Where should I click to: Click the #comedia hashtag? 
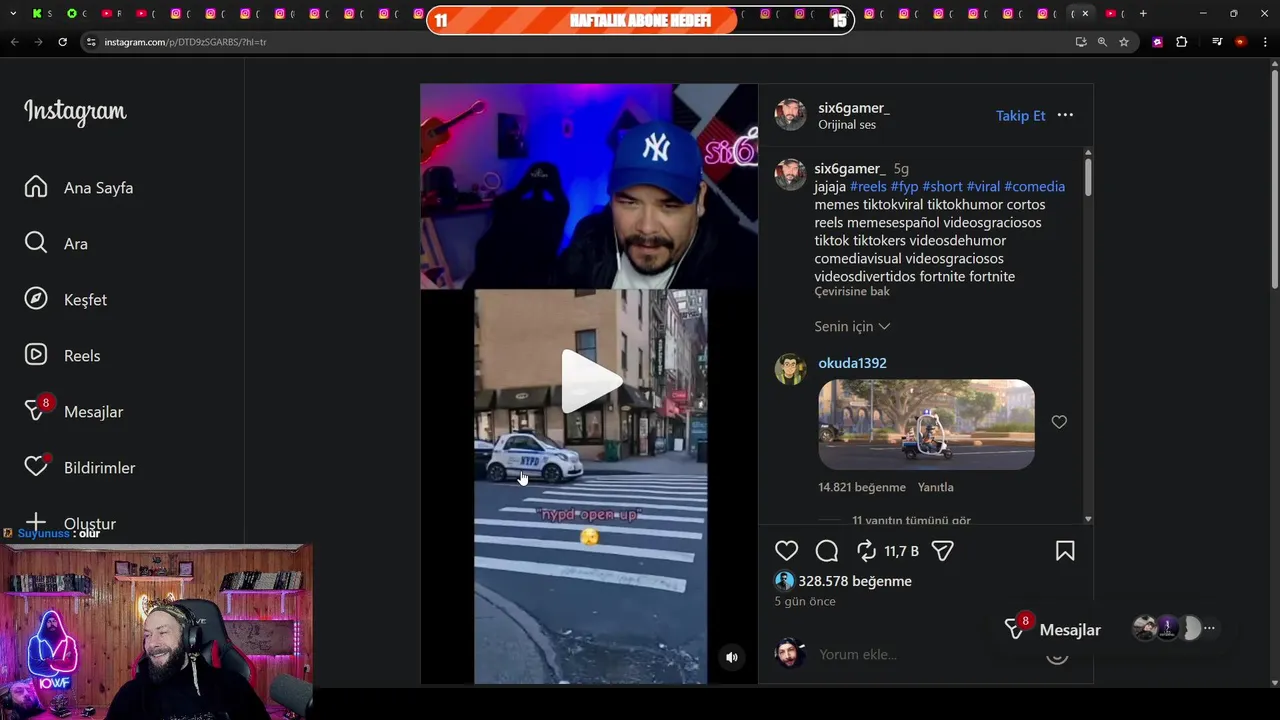[1034, 186]
